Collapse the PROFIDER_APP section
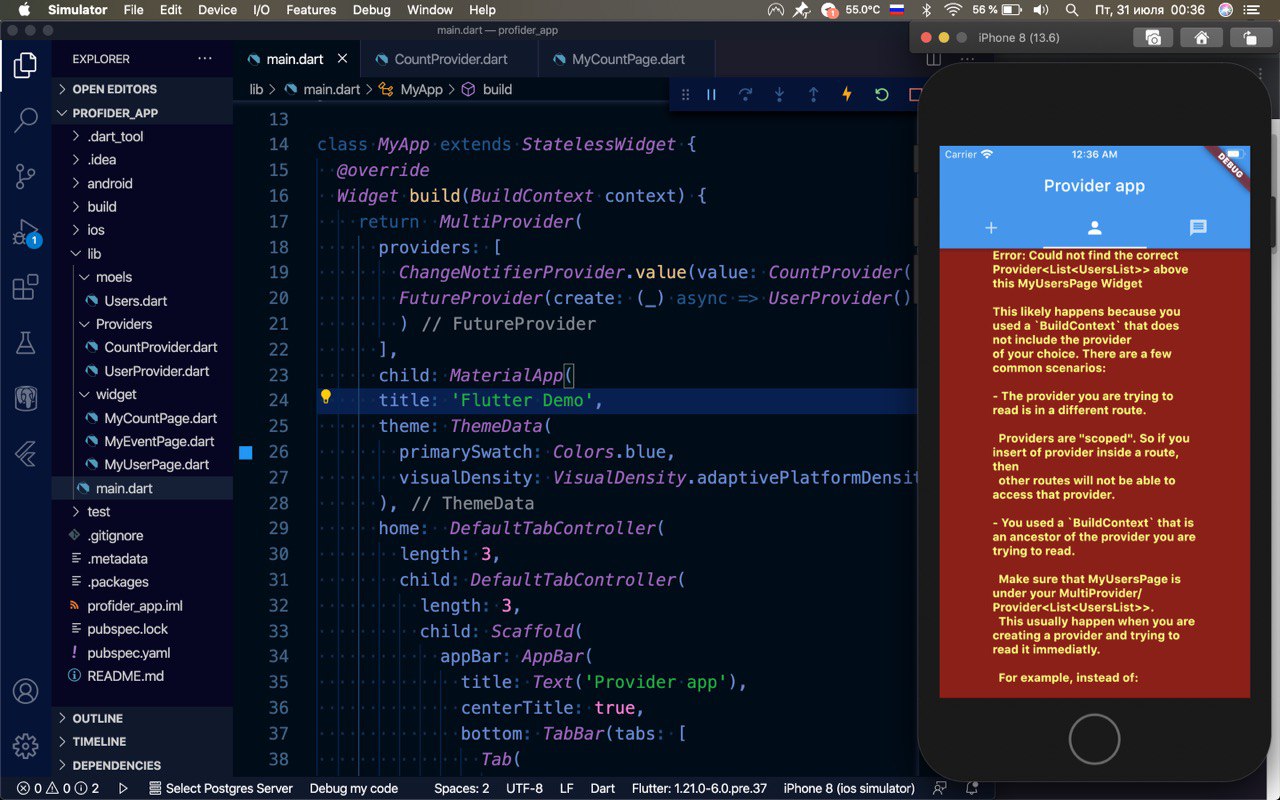1280x800 pixels. coord(142,113)
